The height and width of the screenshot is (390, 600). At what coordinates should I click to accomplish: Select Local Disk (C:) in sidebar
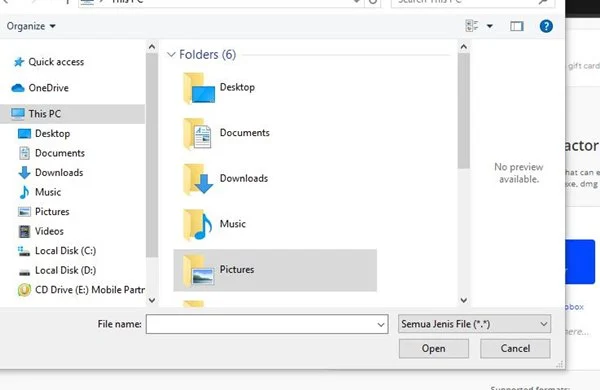coord(65,251)
